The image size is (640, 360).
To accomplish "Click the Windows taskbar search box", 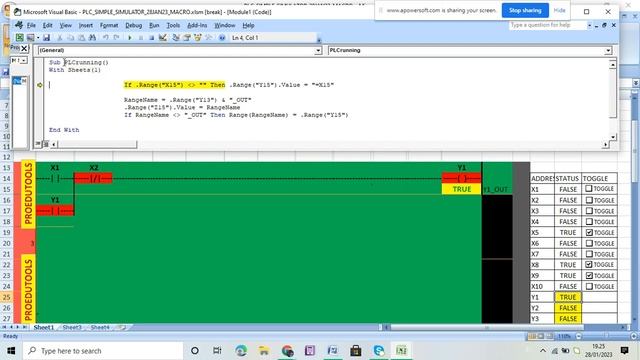I will [103, 351].
